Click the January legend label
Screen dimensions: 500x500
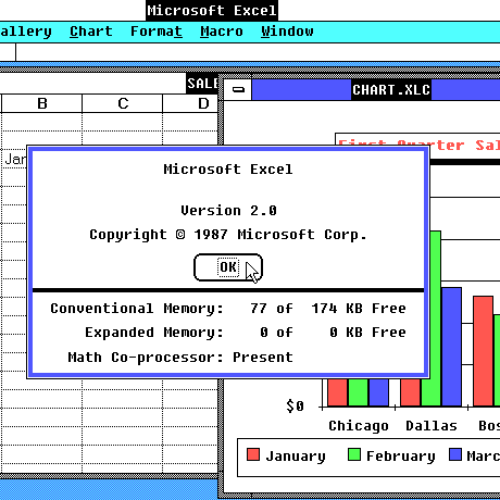click(295, 456)
